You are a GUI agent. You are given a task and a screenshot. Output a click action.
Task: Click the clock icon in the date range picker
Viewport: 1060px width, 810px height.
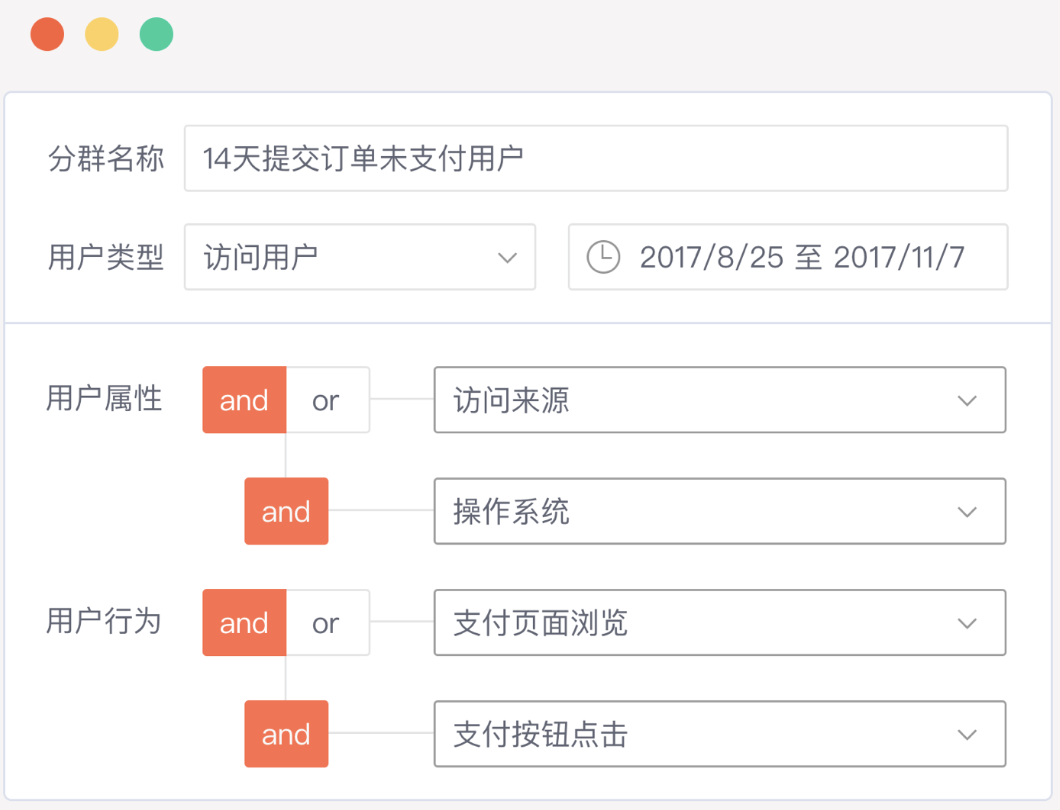coord(601,257)
